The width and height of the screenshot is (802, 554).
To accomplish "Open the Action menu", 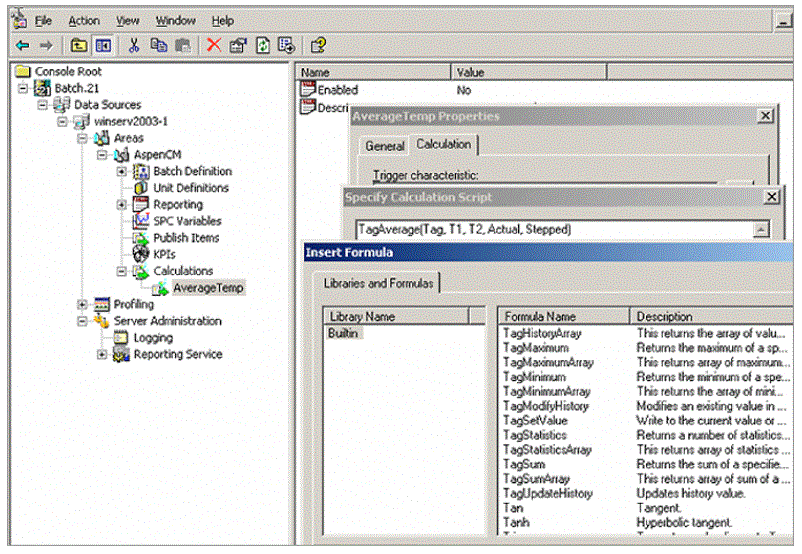I will coord(84,21).
